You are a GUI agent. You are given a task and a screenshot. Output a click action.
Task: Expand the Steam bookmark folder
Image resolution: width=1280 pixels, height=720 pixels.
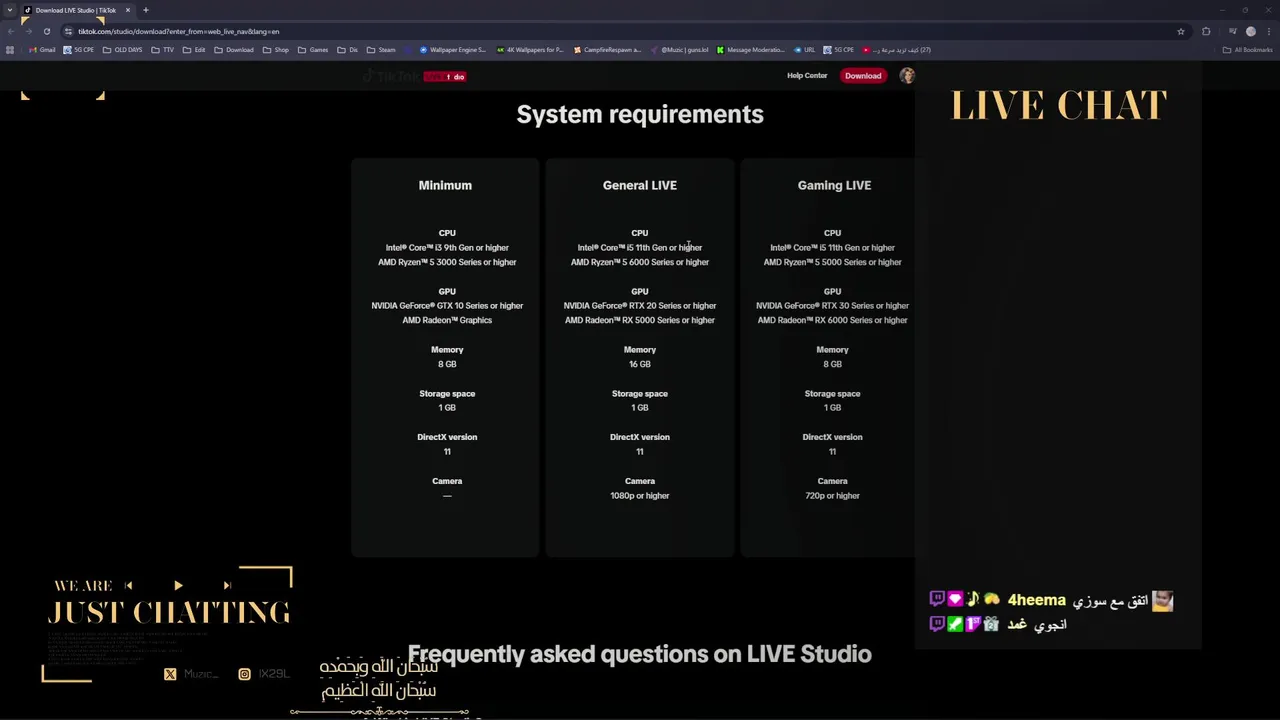pyautogui.click(x=380, y=50)
